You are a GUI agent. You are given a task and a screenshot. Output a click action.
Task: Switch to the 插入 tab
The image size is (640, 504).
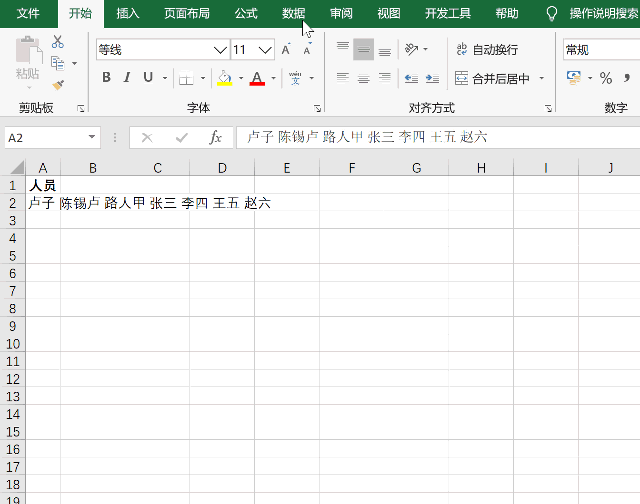pos(128,13)
